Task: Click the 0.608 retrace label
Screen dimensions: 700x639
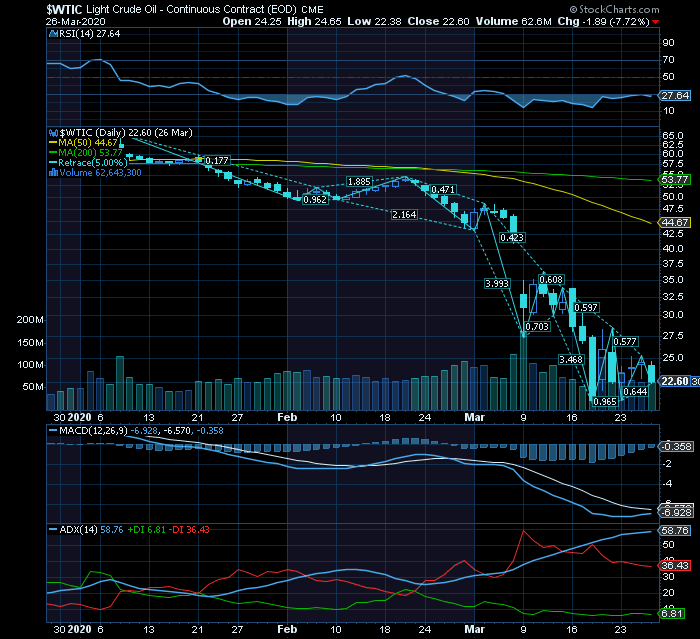Action: click(551, 280)
